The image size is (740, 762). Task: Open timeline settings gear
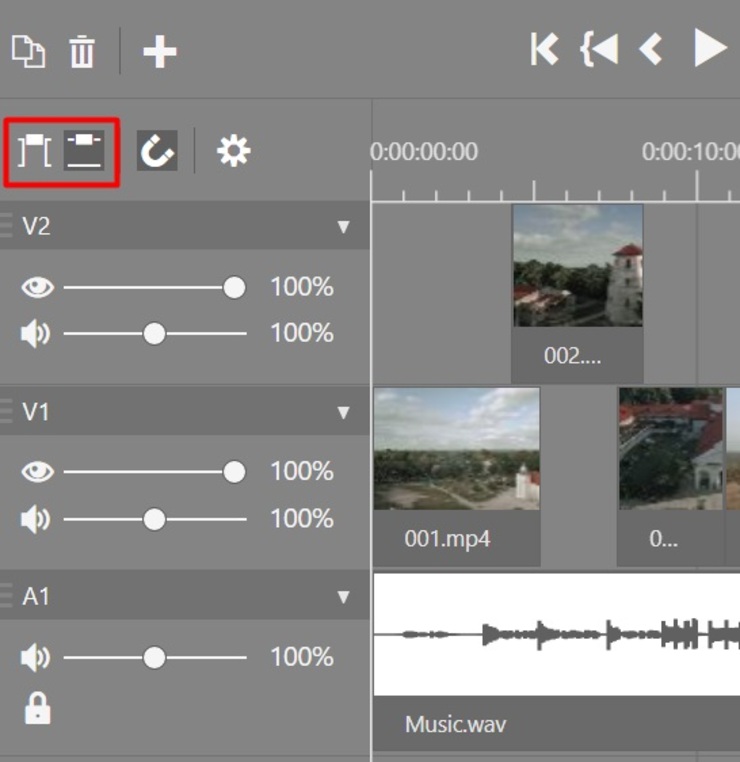pyautogui.click(x=234, y=152)
